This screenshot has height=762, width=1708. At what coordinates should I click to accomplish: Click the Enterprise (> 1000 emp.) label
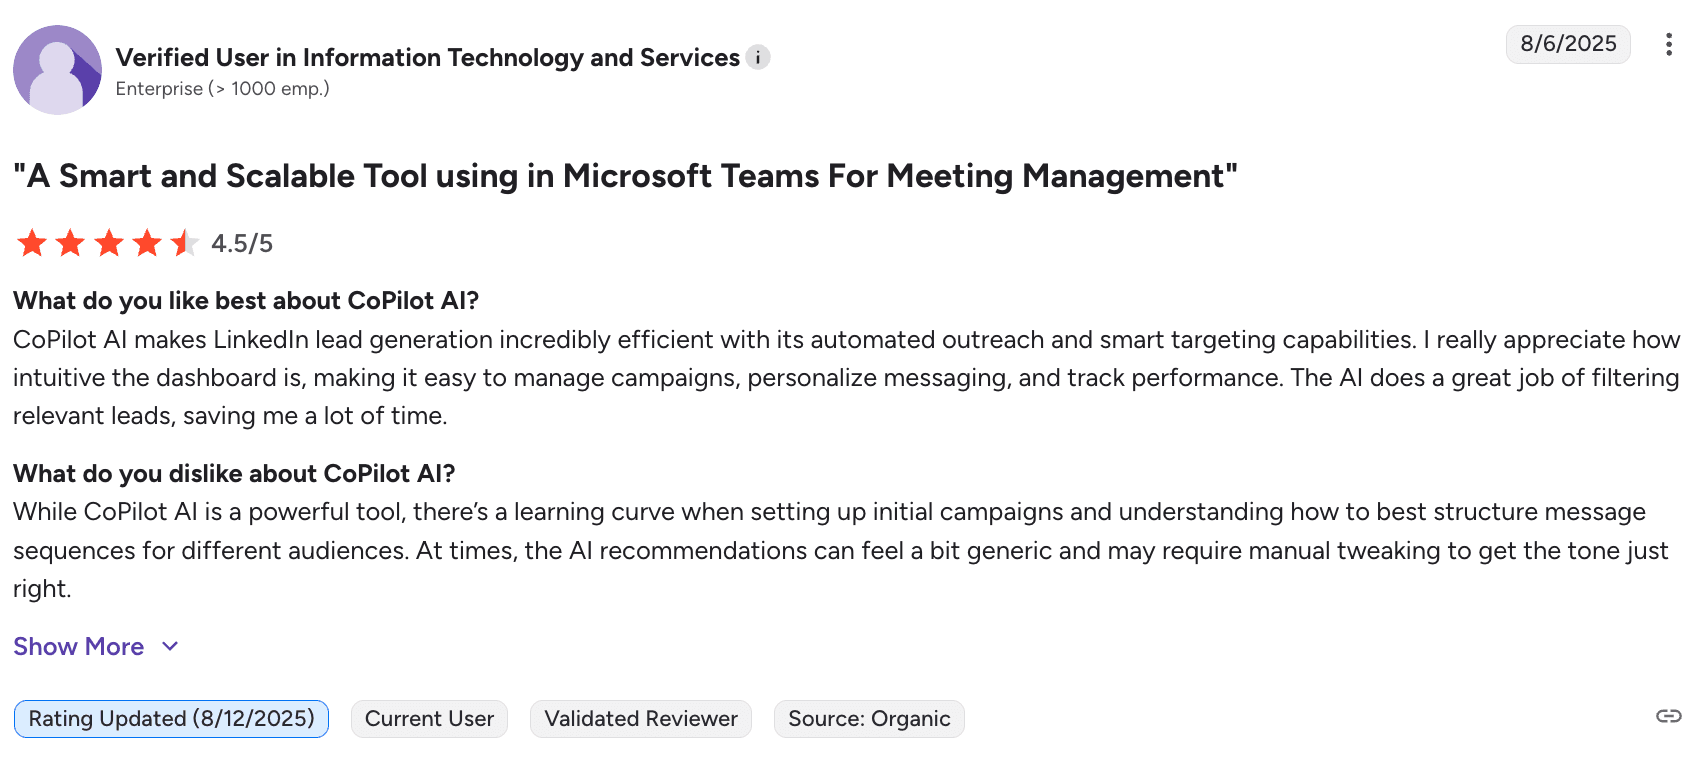coord(222,89)
